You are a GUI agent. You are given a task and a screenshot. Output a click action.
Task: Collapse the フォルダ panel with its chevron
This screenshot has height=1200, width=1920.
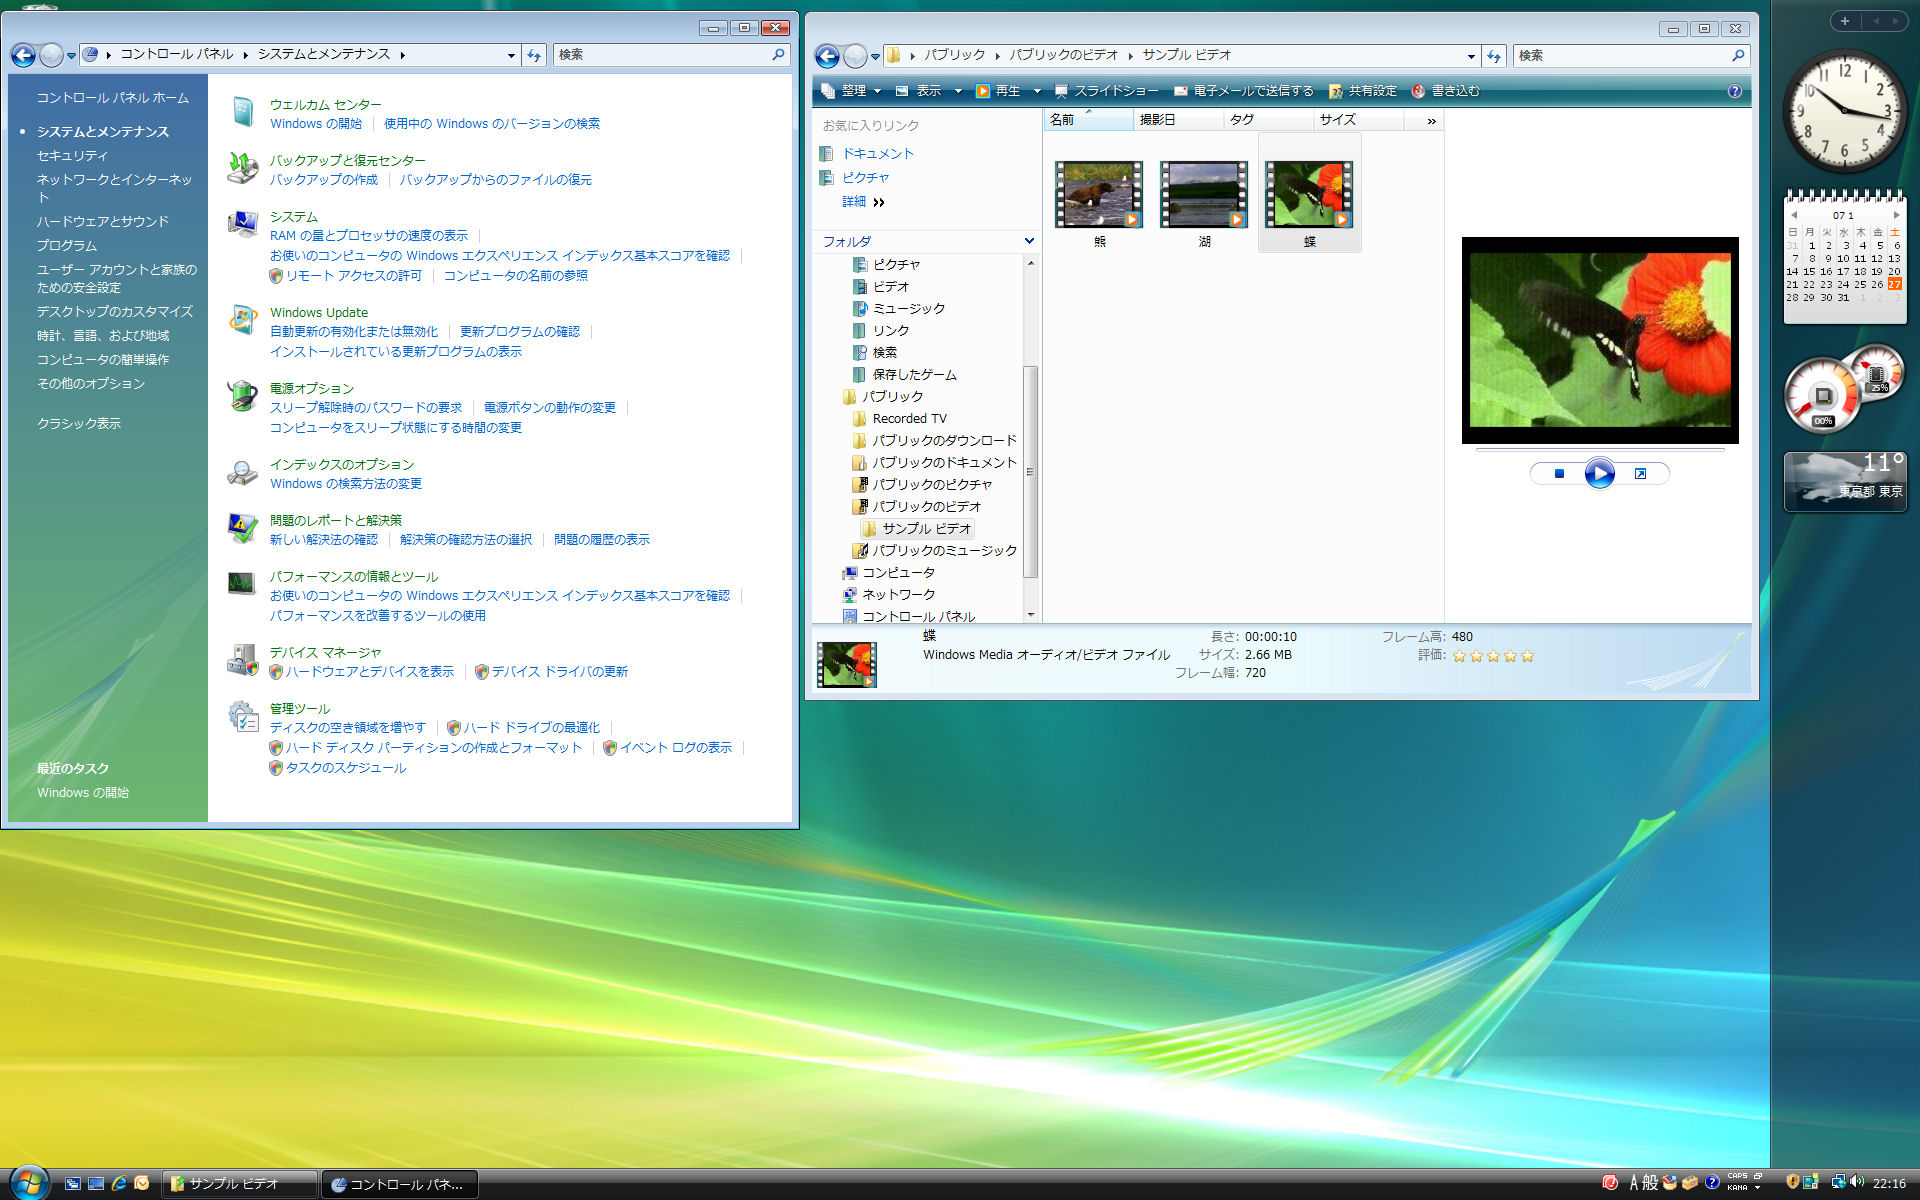click(1029, 241)
